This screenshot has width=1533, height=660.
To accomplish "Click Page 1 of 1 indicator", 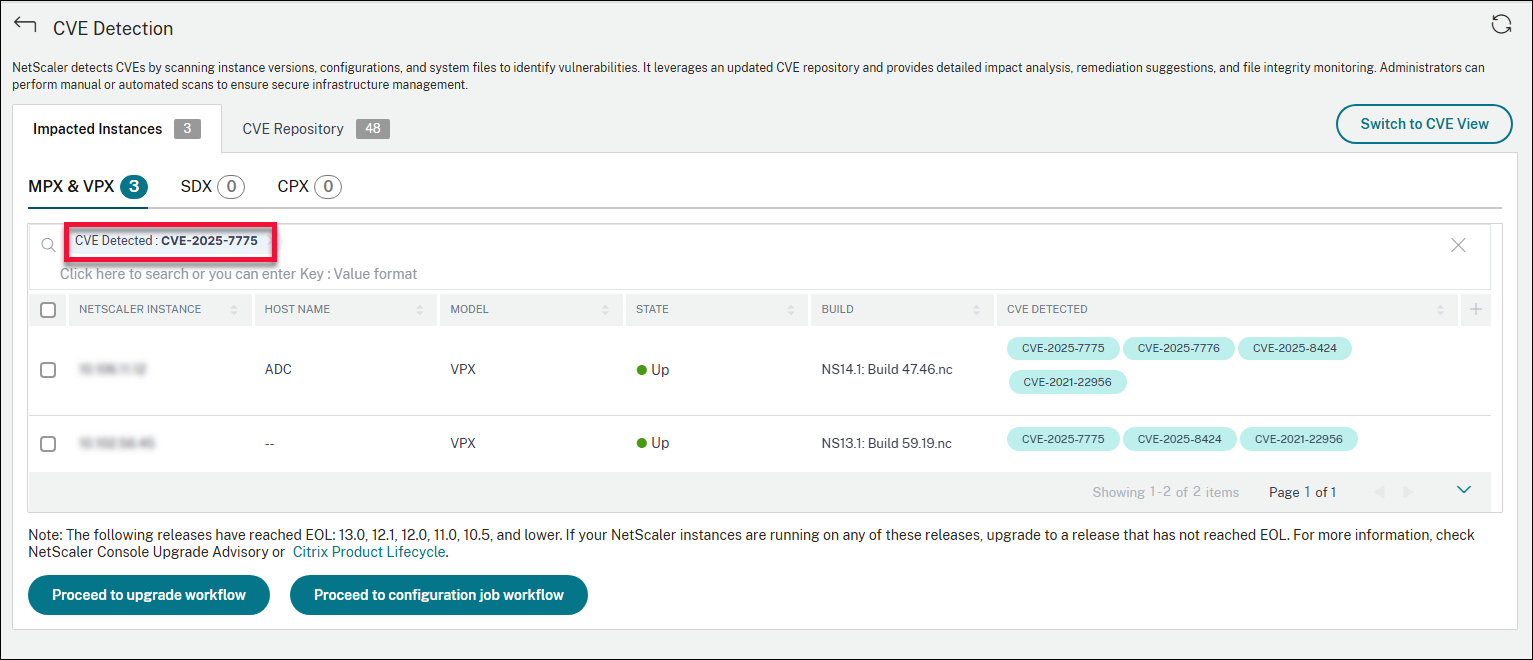I will [1302, 492].
